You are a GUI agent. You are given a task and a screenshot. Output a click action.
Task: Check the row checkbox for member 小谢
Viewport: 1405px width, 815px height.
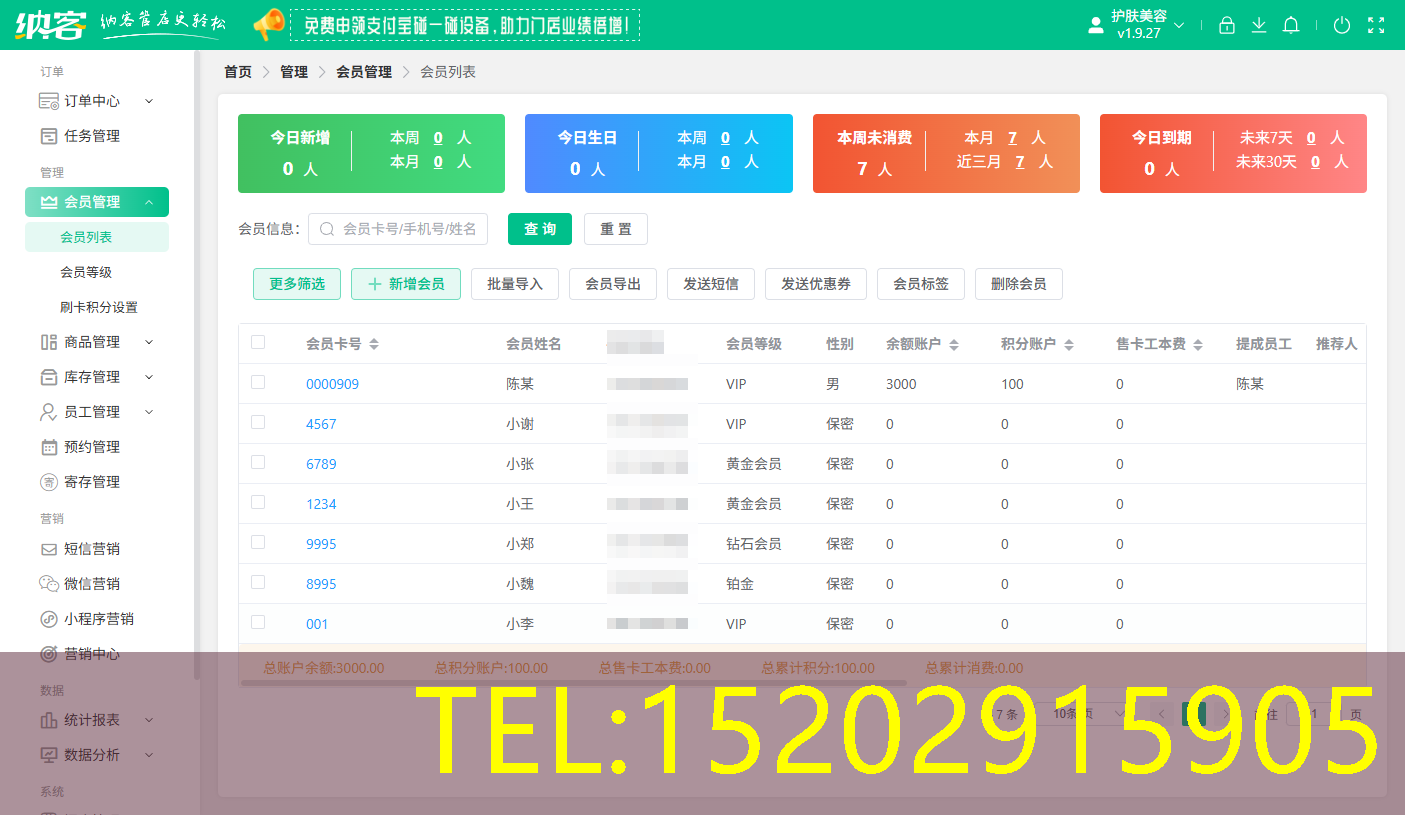click(x=258, y=423)
